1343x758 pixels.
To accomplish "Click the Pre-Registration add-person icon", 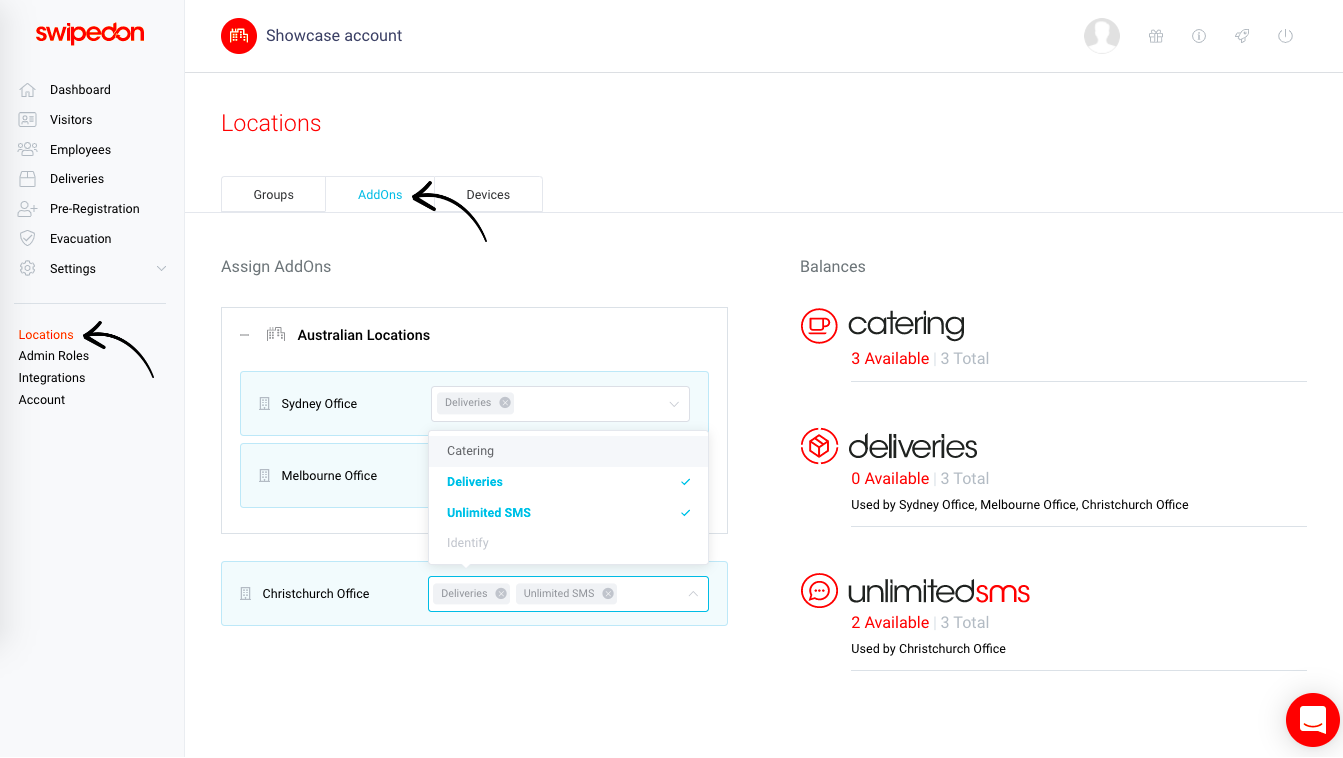I will coord(28,209).
